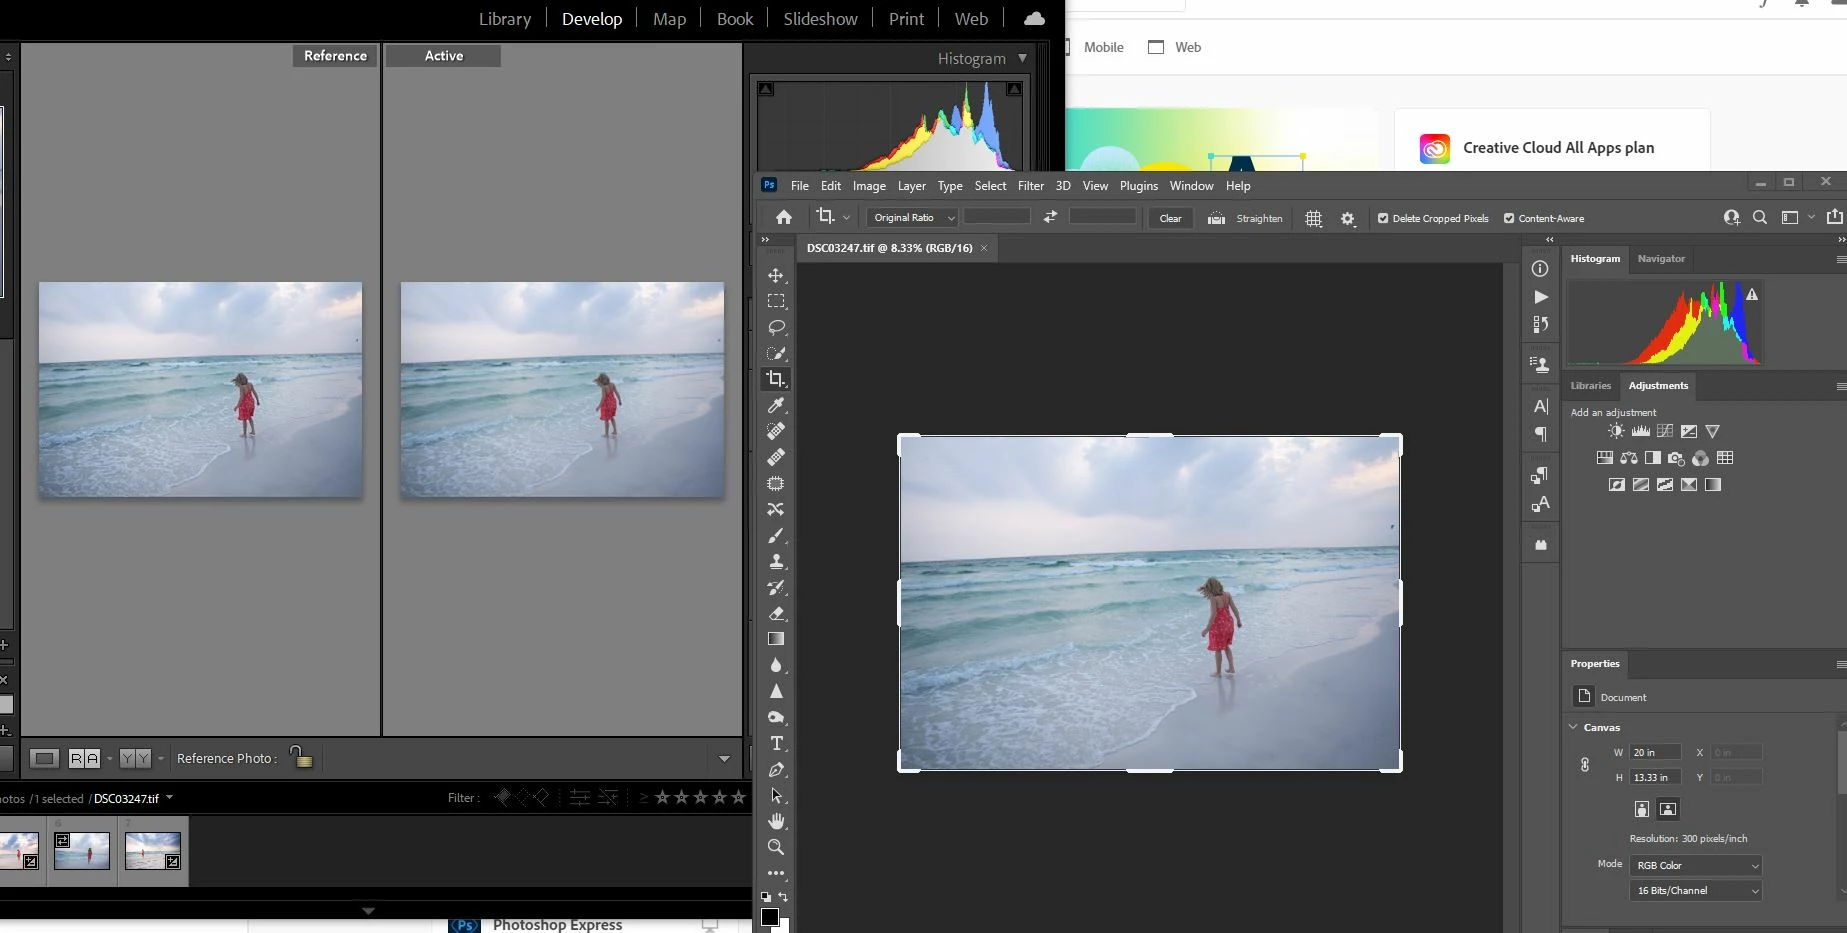
Task: Open crop settings gear menu
Action: coord(1348,218)
